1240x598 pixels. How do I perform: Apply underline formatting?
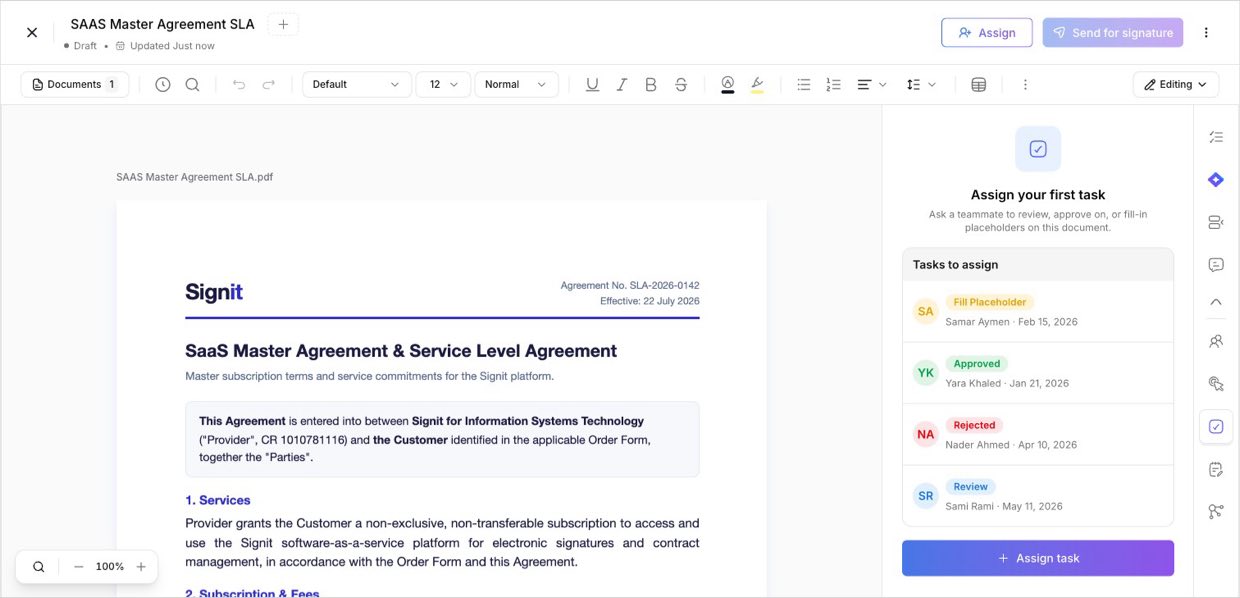coord(592,85)
